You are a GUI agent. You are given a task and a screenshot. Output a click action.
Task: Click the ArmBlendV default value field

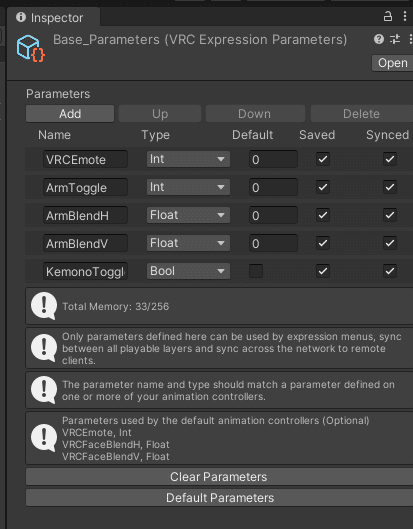[273, 243]
